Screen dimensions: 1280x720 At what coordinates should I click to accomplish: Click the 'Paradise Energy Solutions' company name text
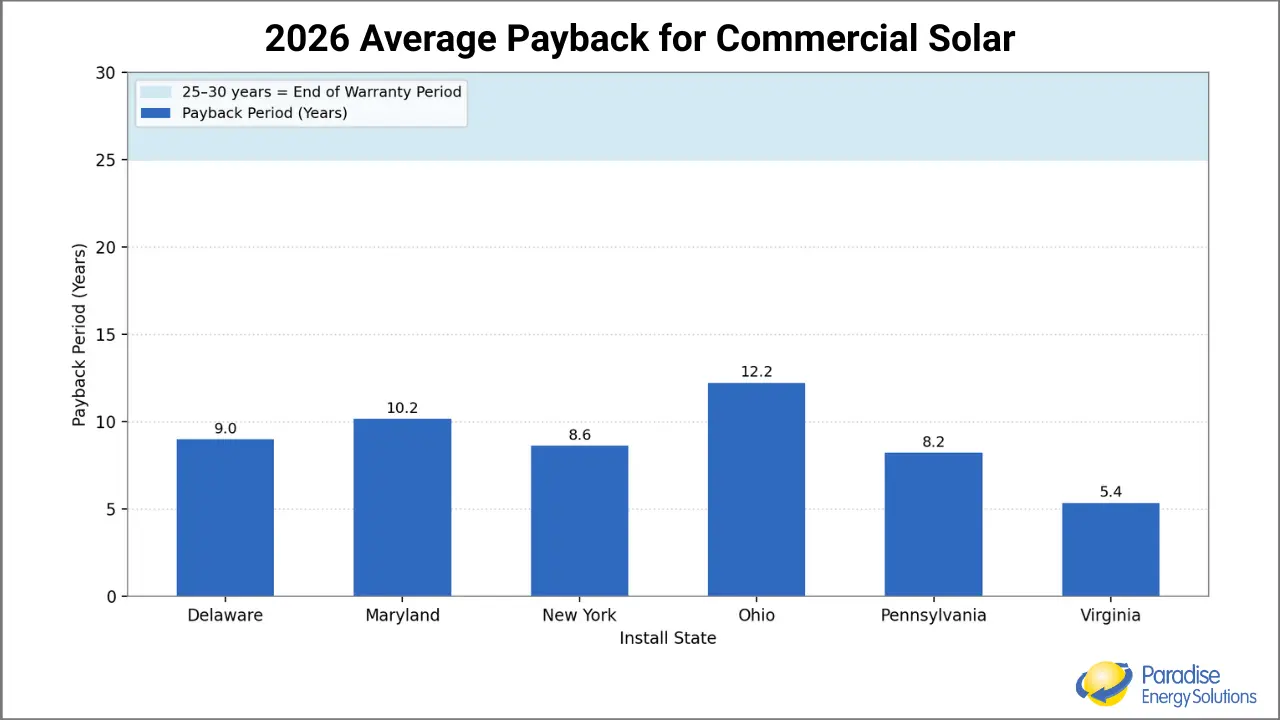[x=1197, y=684]
